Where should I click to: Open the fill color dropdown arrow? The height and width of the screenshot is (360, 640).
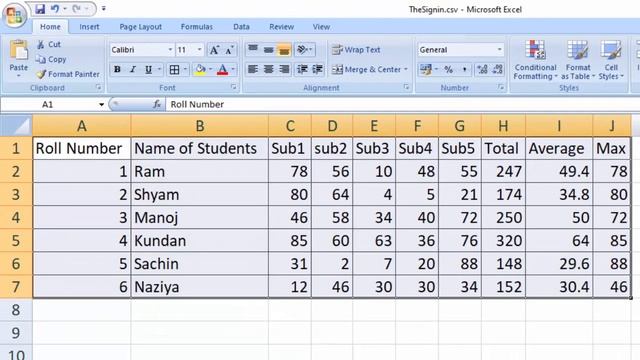pyautogui.click(x=211, y=69)
